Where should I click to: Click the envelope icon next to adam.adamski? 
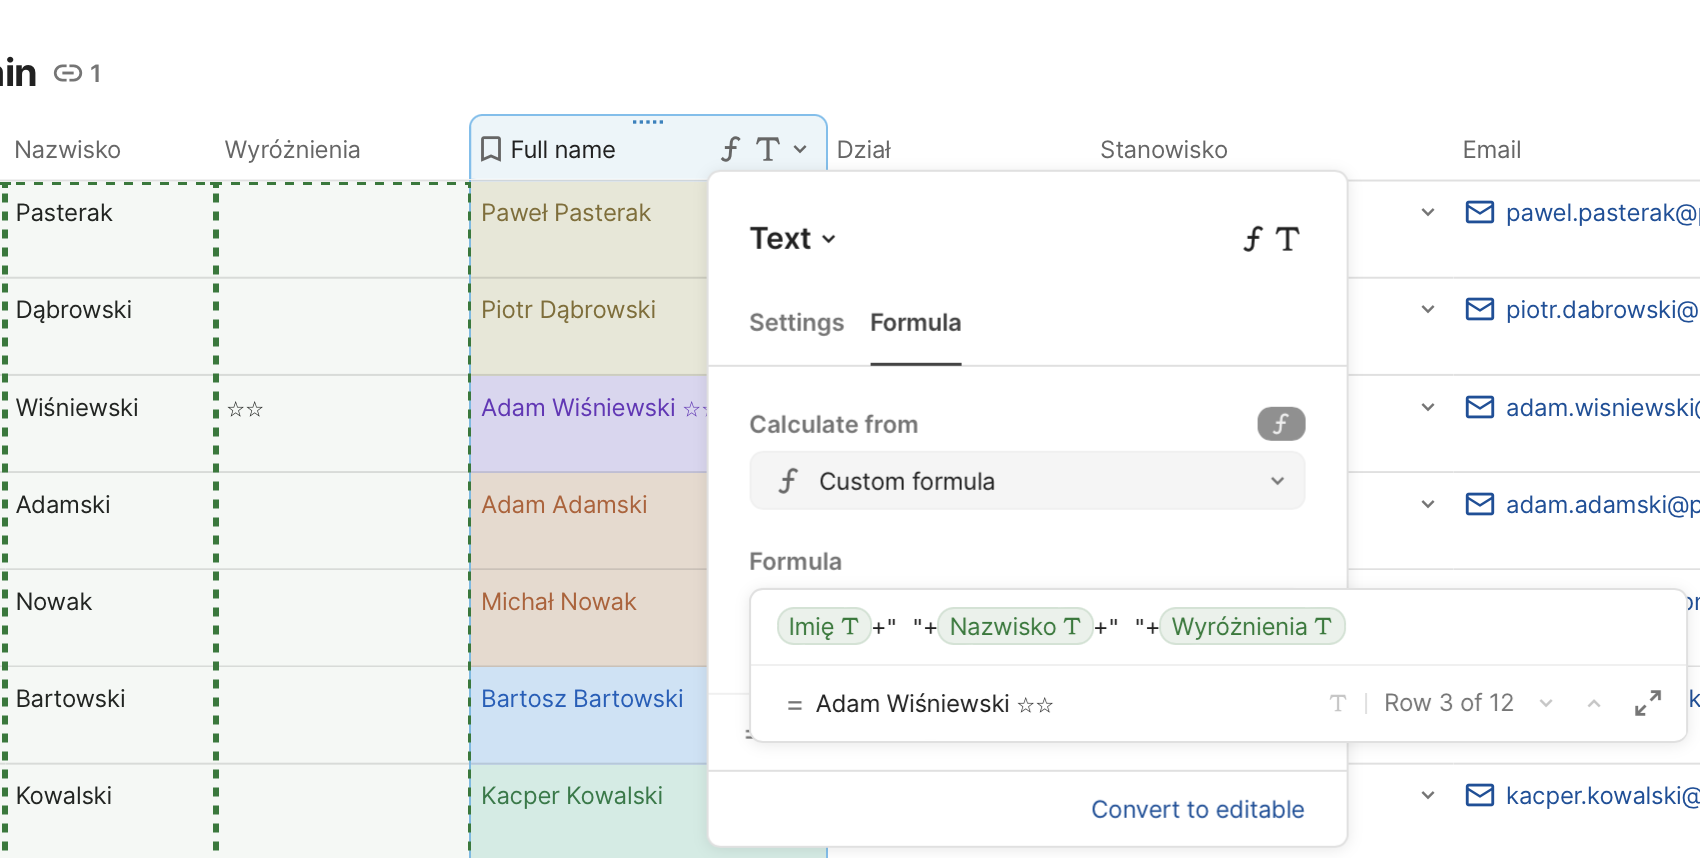click(x=1479, y=504)
